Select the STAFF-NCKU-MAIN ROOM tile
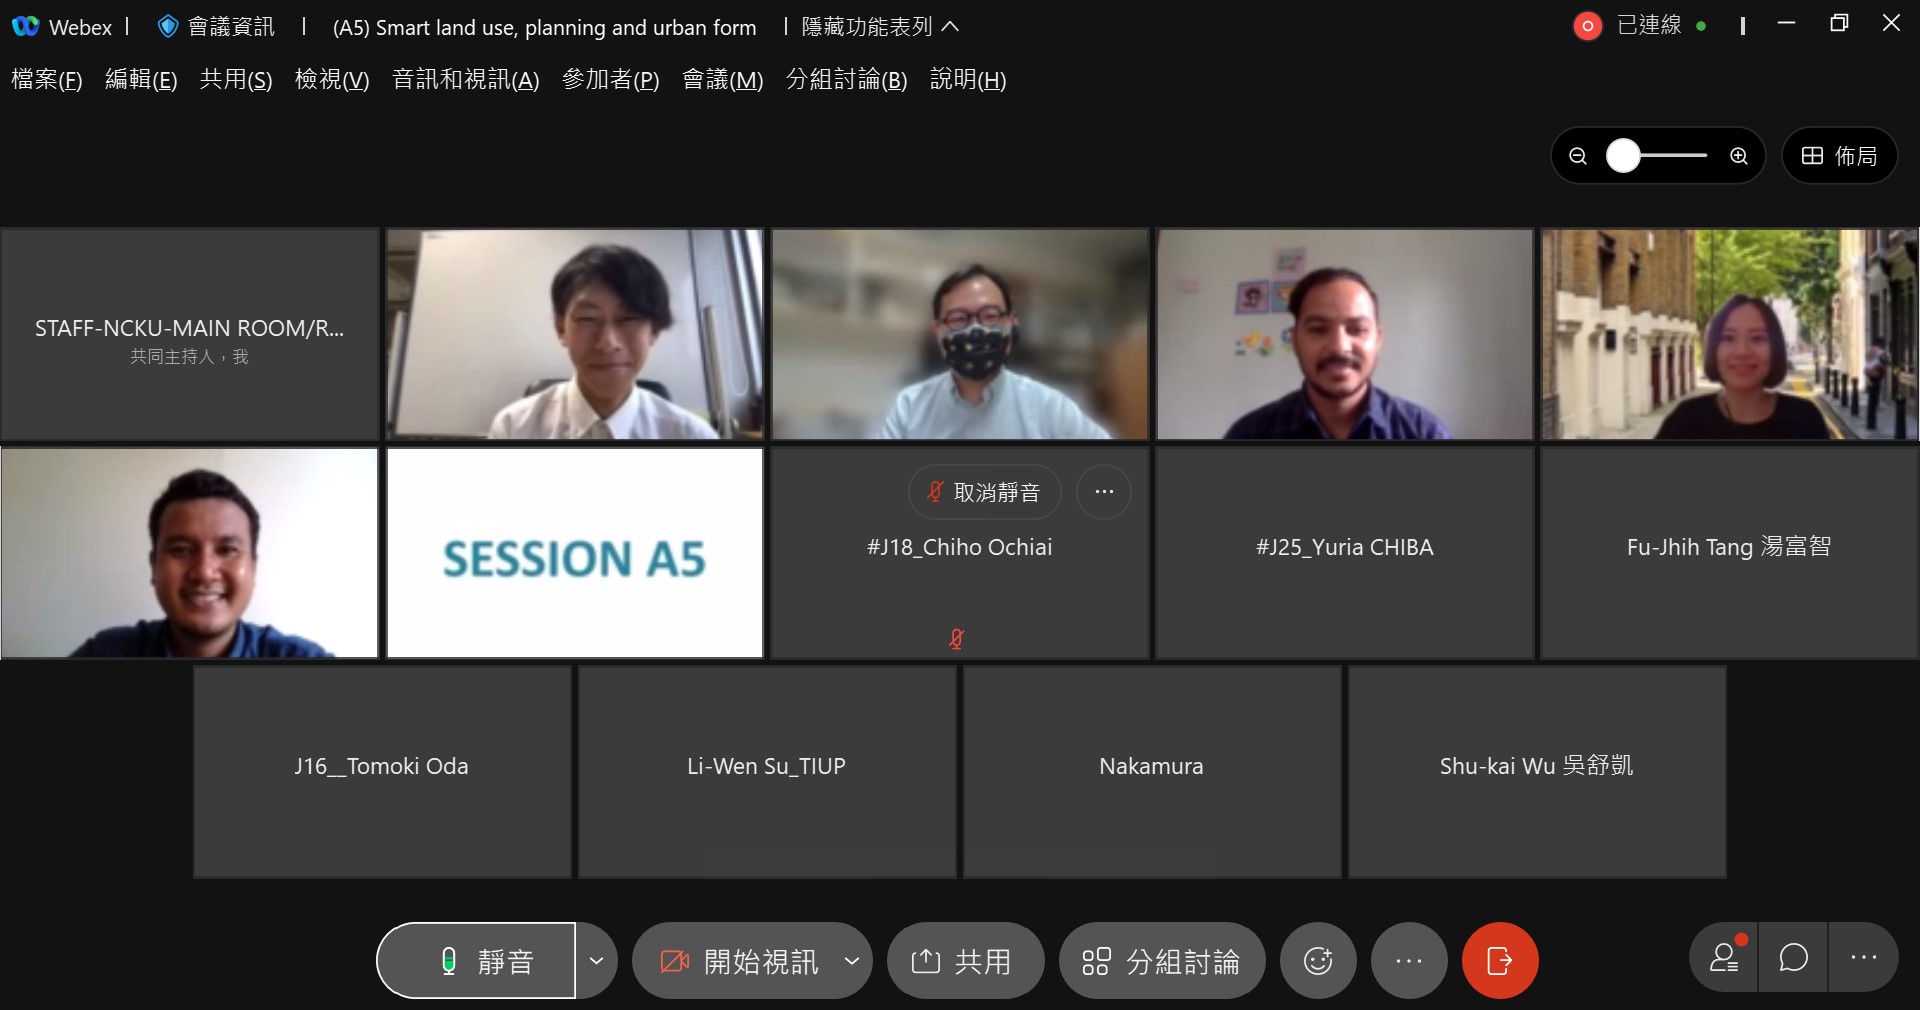This screenshot has width=1920, height=1010. (190, 334)
